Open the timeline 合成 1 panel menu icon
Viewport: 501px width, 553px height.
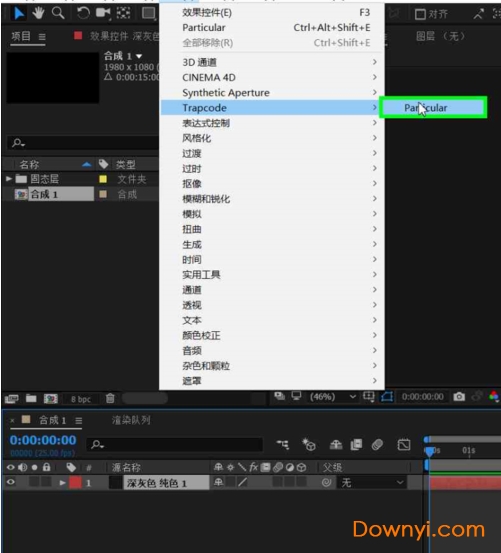pyautogui.click(x=79, y=420)
